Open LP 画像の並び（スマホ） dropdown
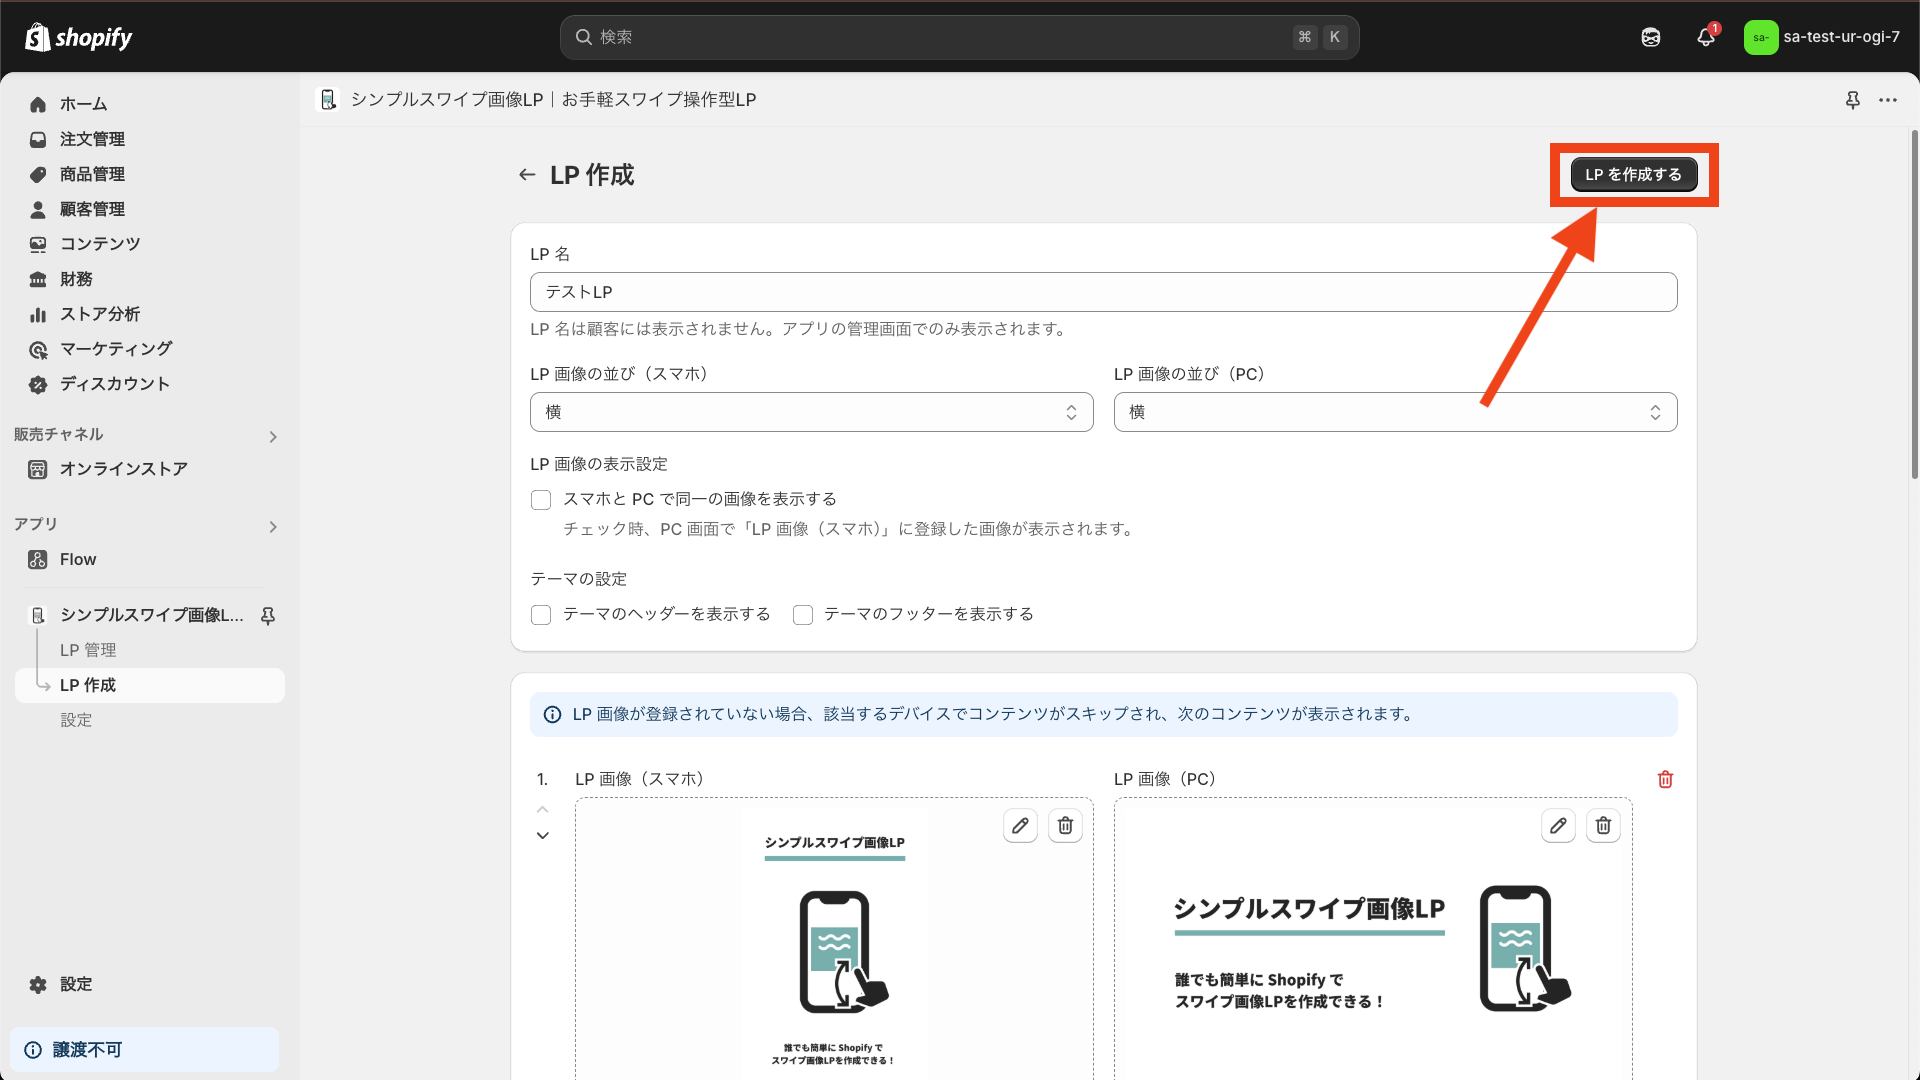Screen dimensions: 1920x1080 811,412
